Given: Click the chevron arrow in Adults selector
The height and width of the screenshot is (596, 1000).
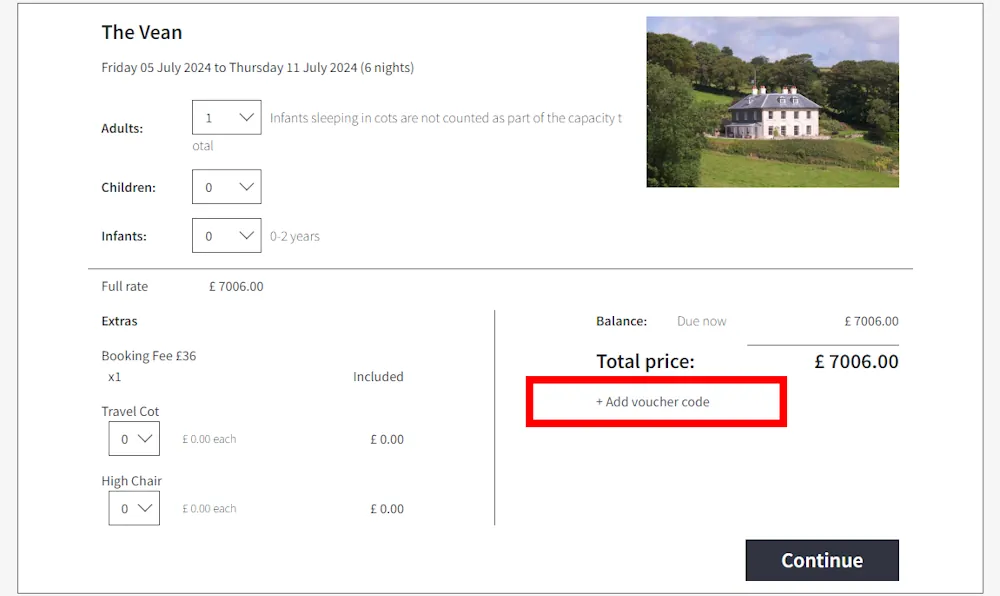Looking at the screenshot, I should pyautogui.click(x=247, y=118).
